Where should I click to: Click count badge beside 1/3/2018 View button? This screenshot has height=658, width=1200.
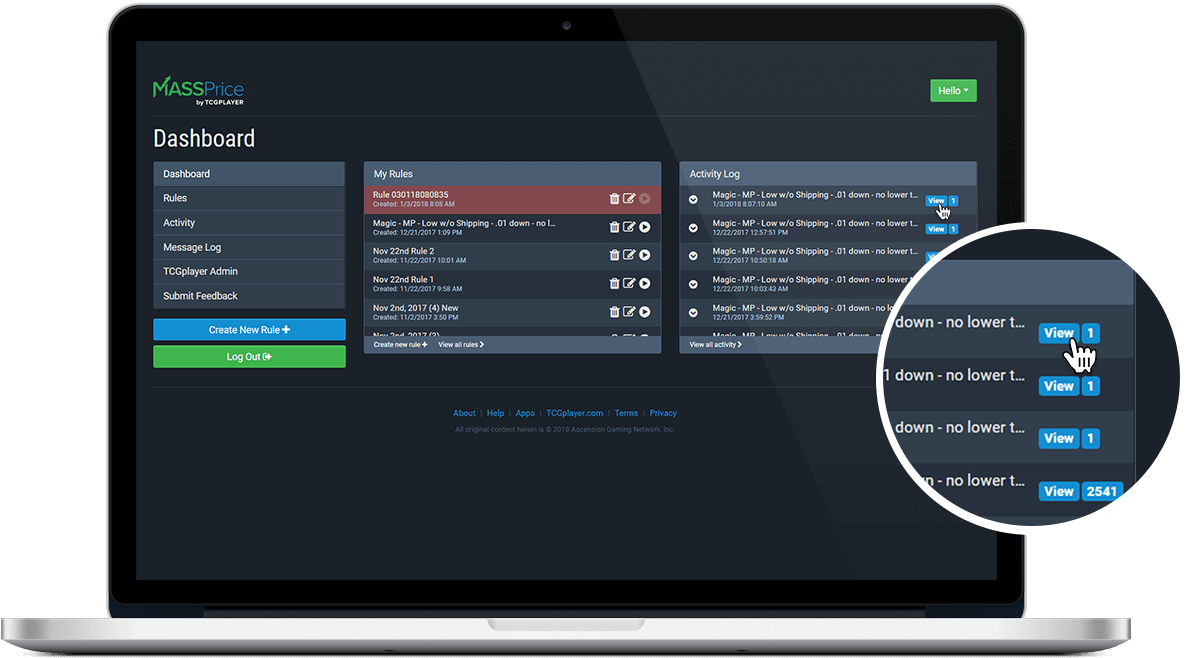coord(953,200)
